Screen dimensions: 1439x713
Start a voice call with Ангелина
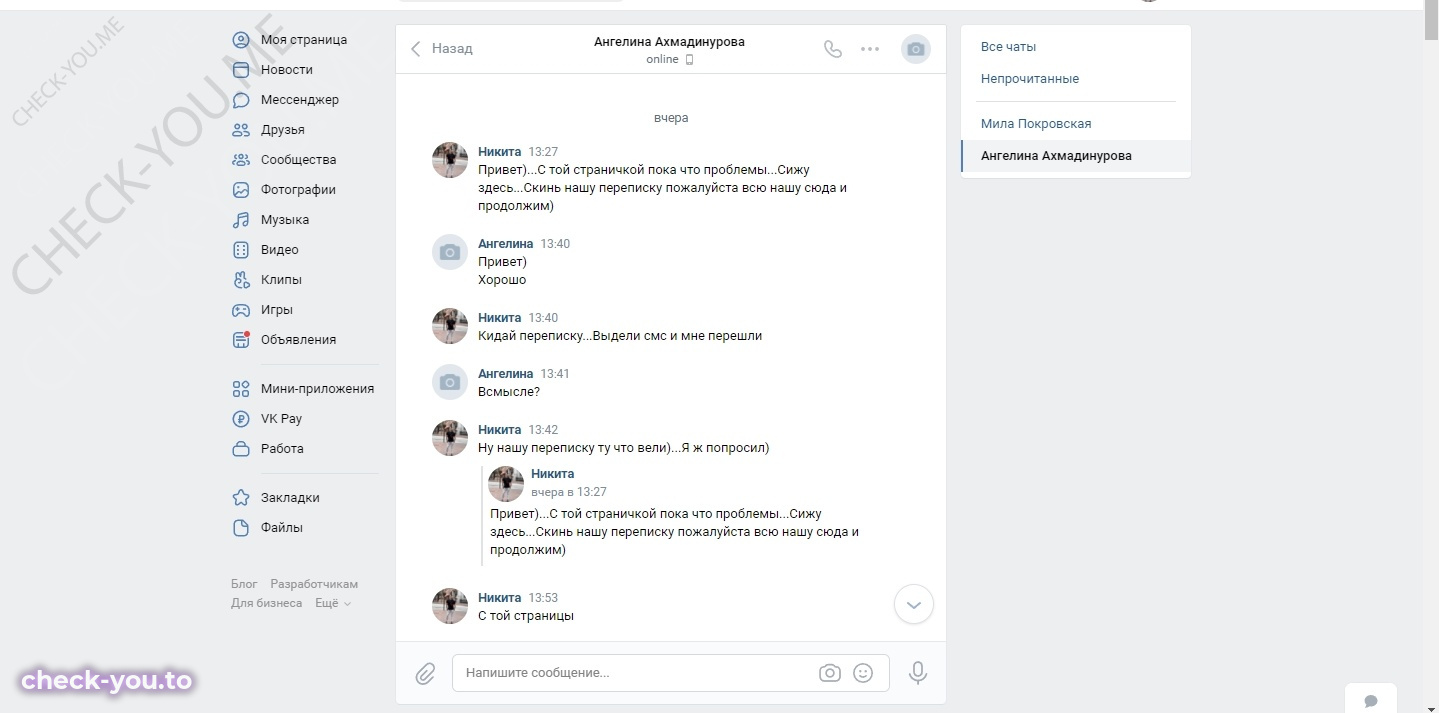pos(833,49)
